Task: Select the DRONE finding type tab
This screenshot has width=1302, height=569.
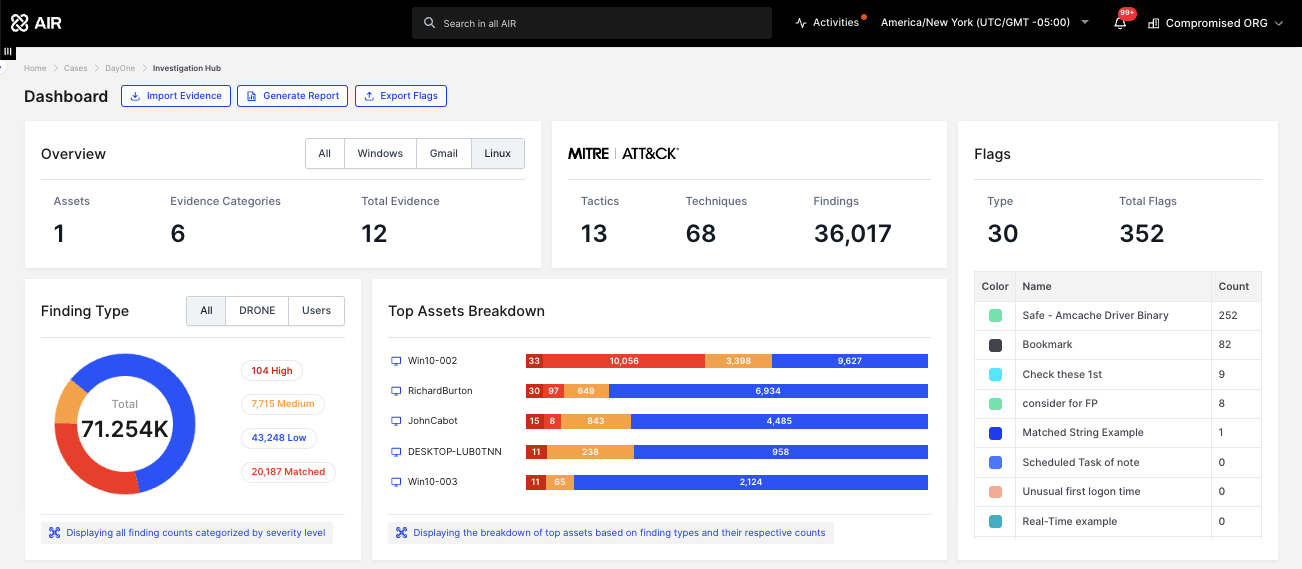Action: [257, 311]
